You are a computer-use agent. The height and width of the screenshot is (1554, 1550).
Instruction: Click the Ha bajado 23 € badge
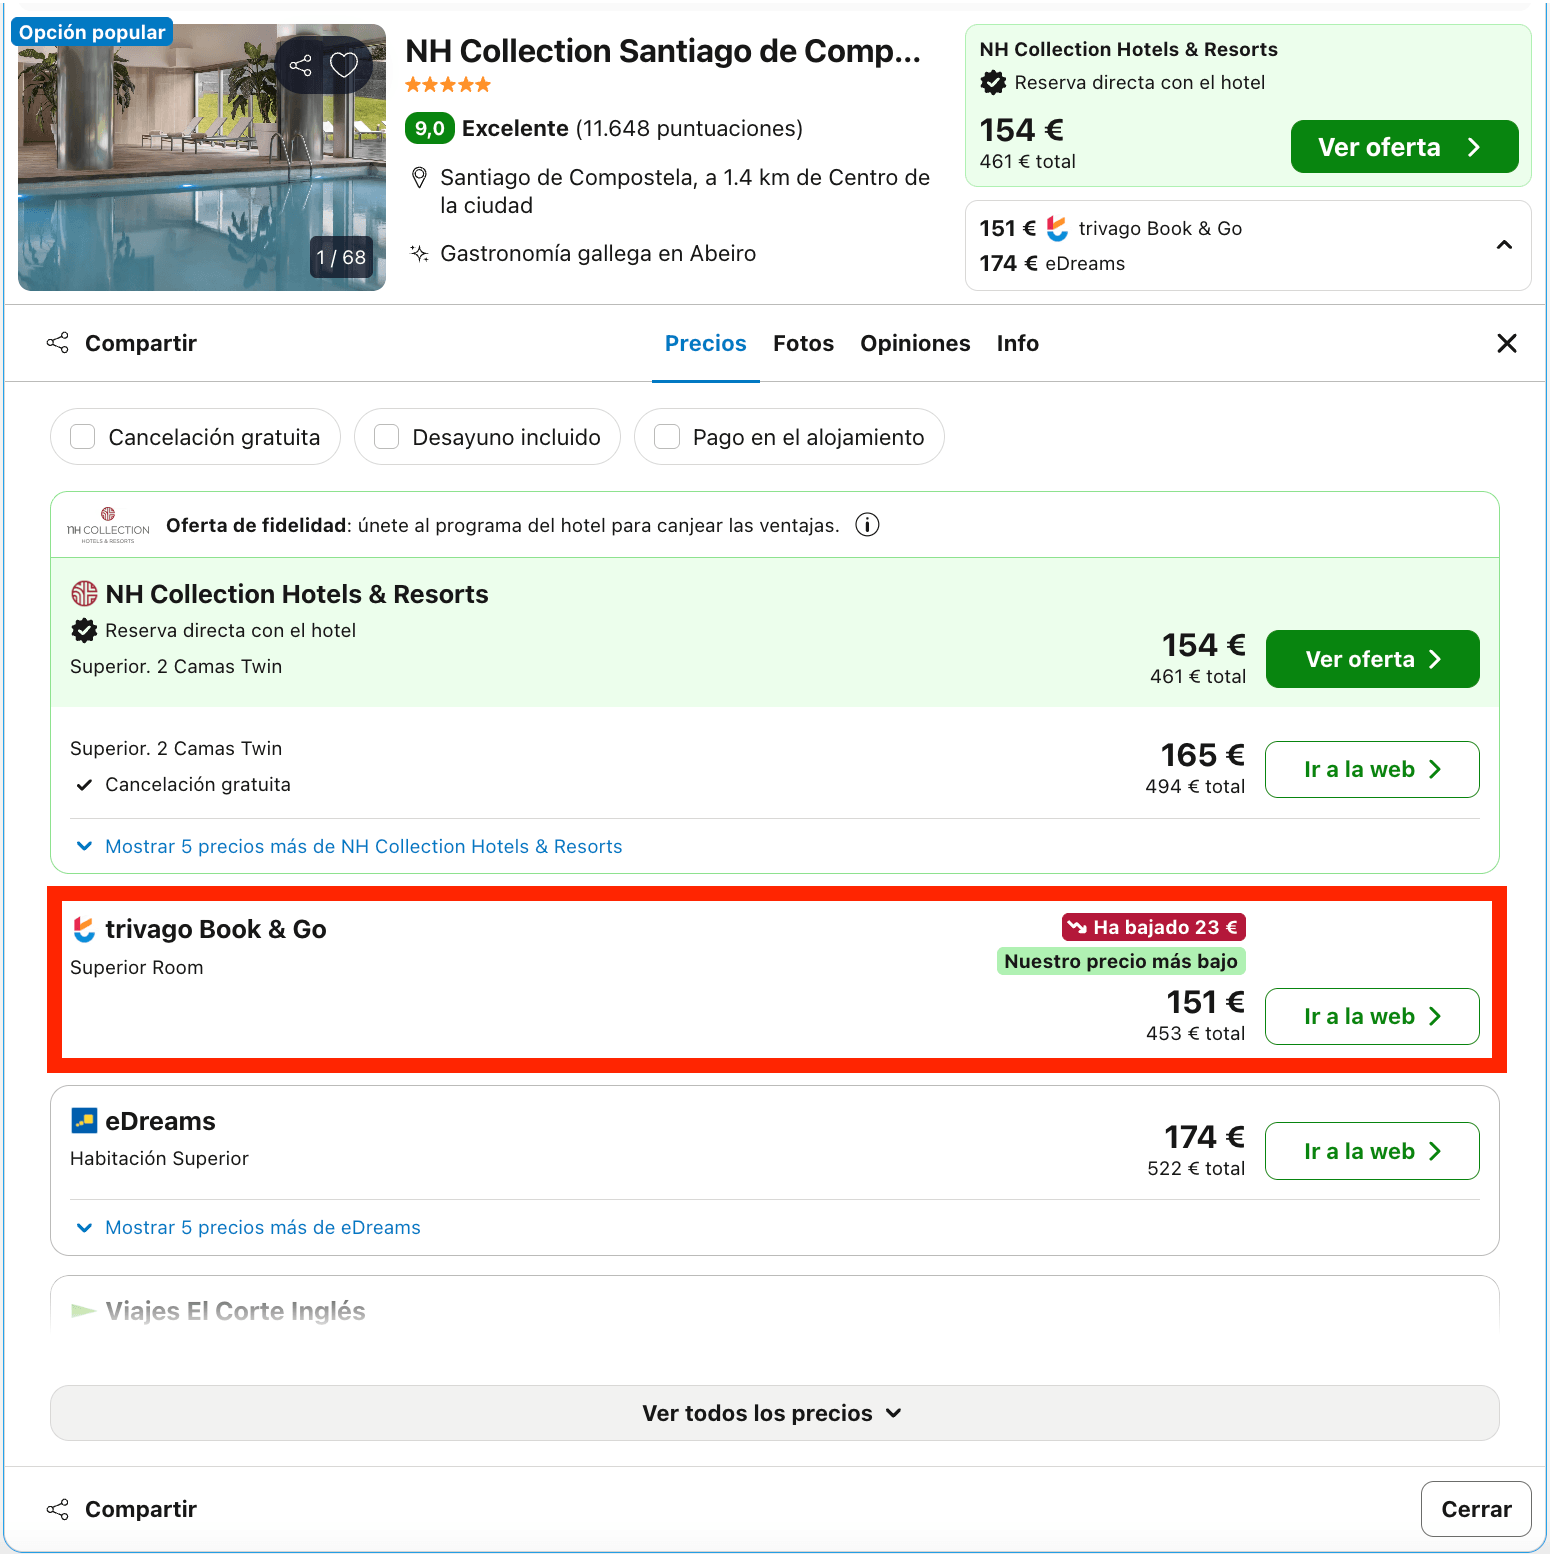pos(1154,927)
